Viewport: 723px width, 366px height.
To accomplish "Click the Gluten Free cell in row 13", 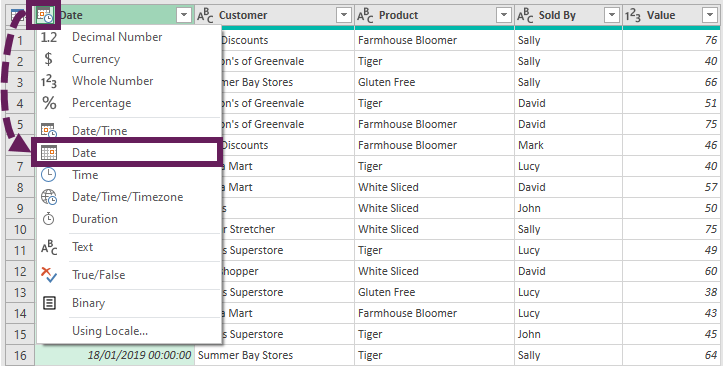I will click(x=434, y=292).
